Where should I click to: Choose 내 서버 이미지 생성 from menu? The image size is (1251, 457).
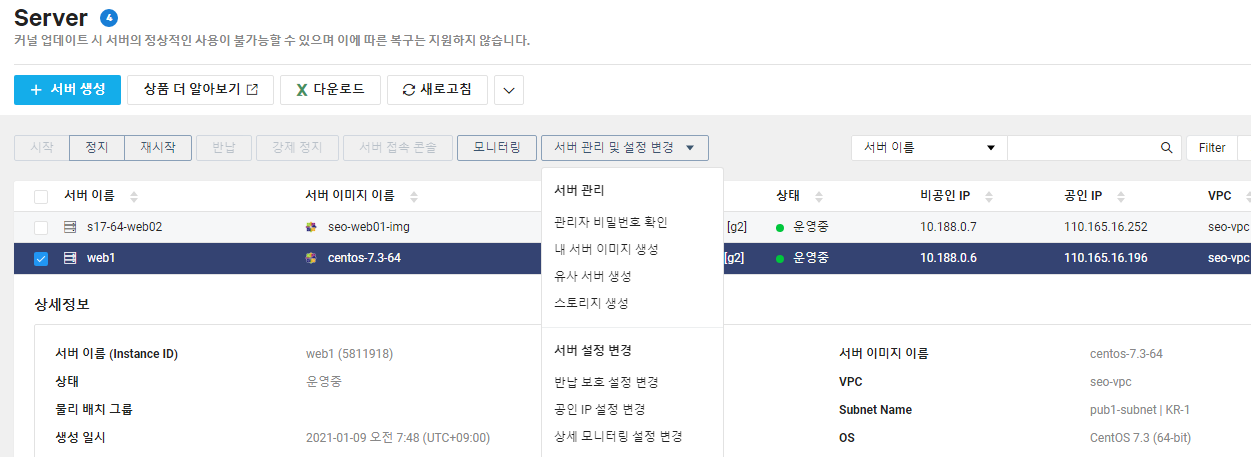[x=606, y=249]
